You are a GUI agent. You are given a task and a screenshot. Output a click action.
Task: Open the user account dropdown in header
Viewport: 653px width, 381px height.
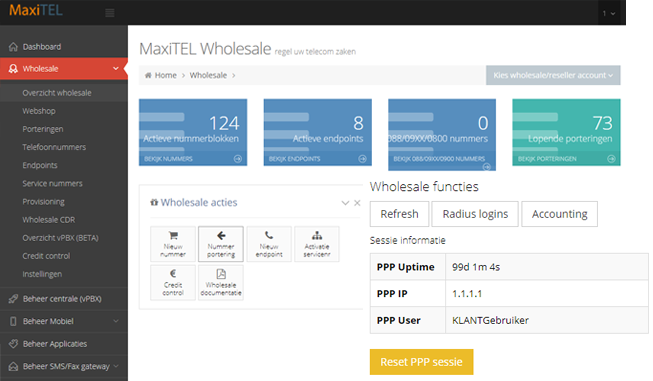[608, 13]
